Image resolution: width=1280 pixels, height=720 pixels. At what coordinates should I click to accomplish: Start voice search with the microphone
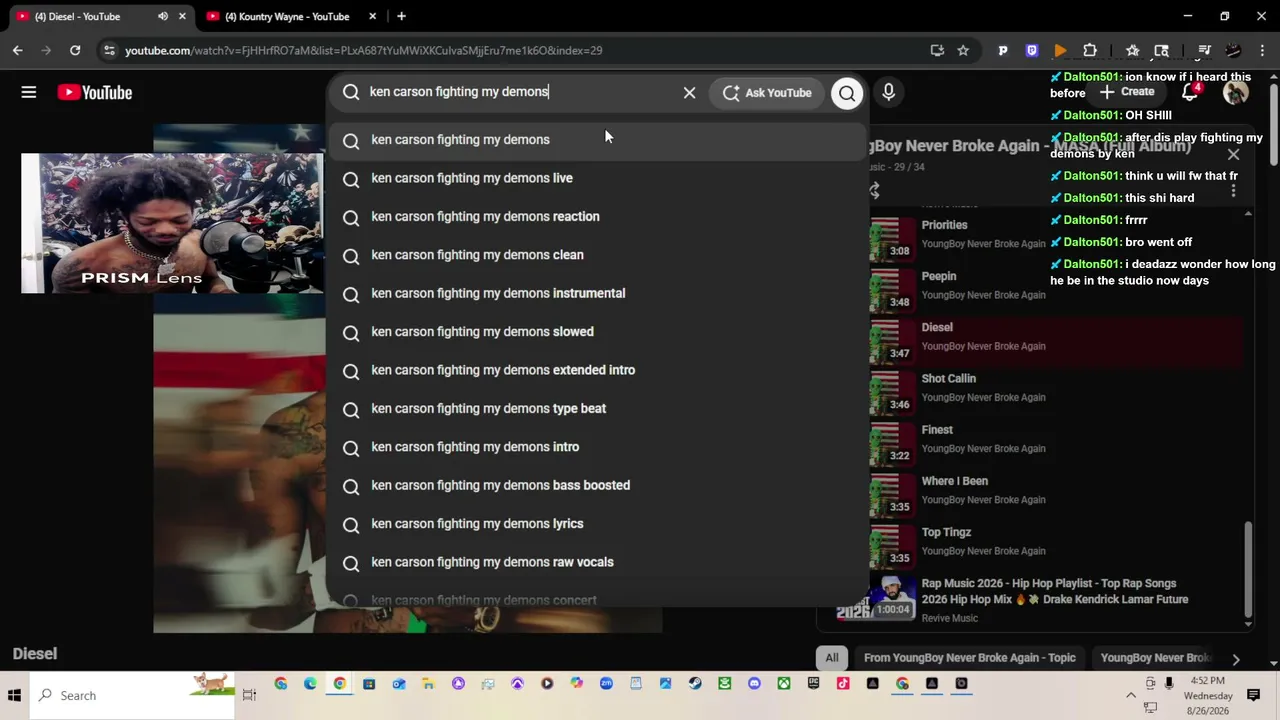(x=888, y=92)
